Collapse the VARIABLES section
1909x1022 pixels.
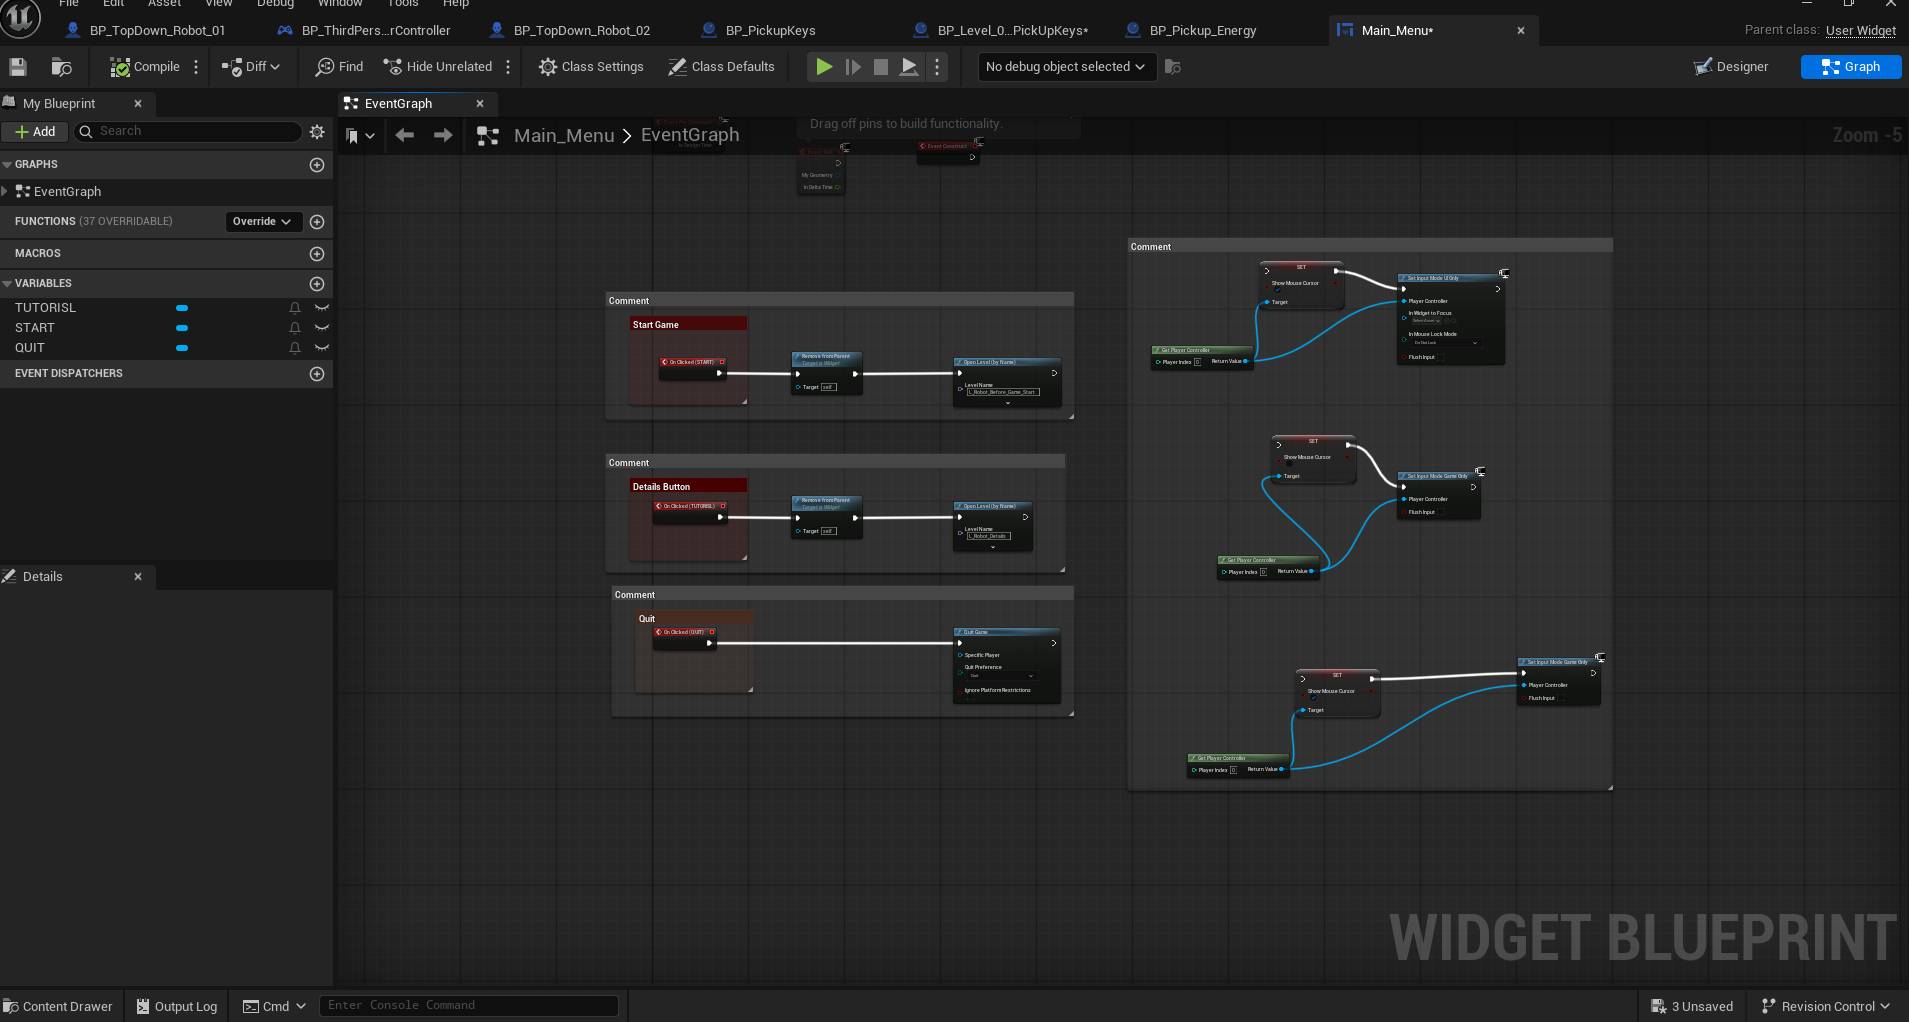[x=7, y=283]
